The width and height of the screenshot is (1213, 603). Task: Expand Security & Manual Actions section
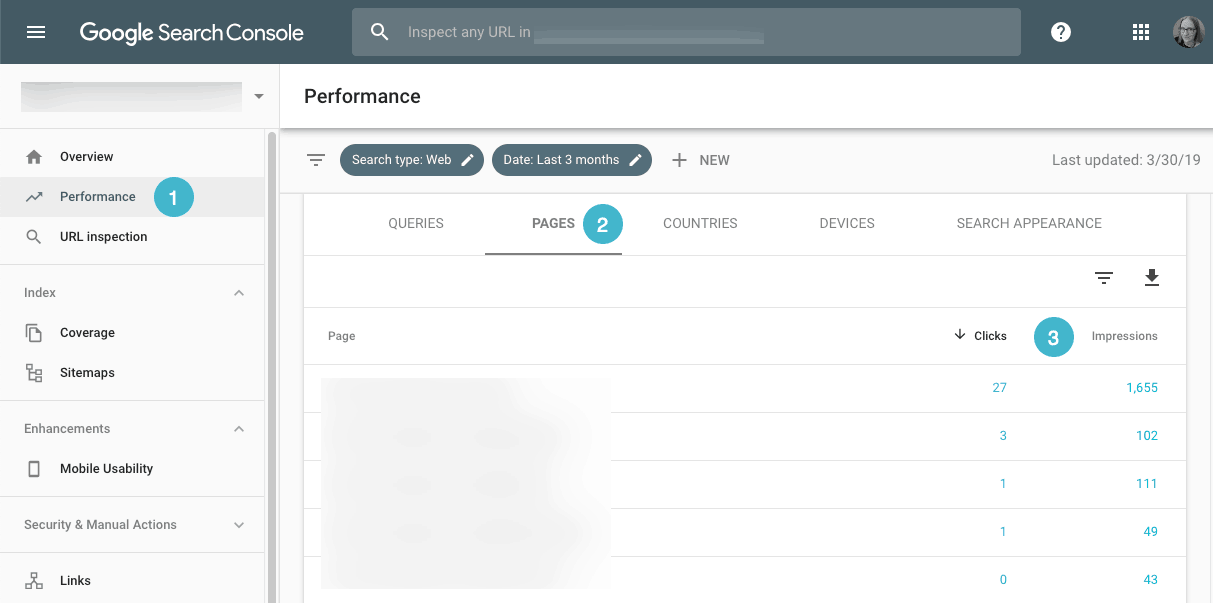[239, 525]
